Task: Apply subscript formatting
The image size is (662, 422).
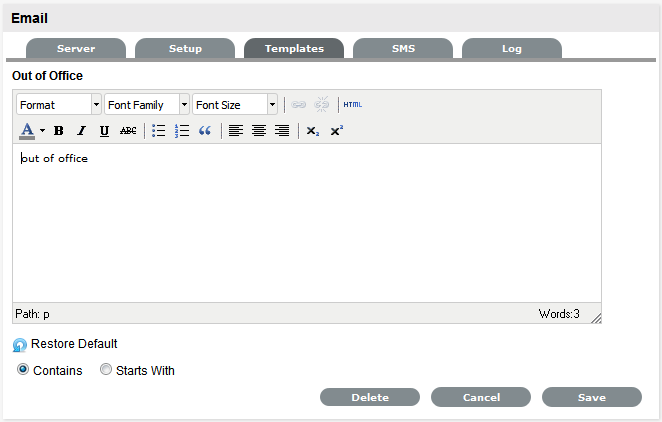Action: click(313, 131)
